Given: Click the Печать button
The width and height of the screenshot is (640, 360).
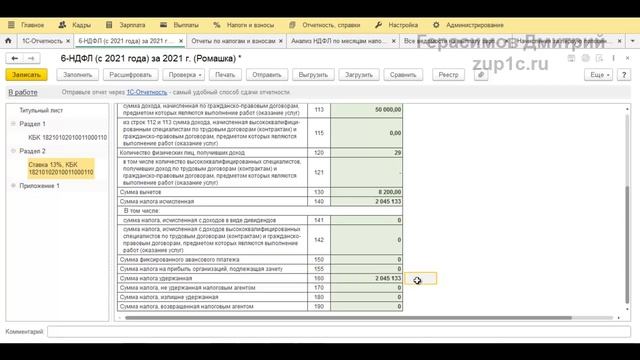Looking at the screenshot, I should point(225,75).
